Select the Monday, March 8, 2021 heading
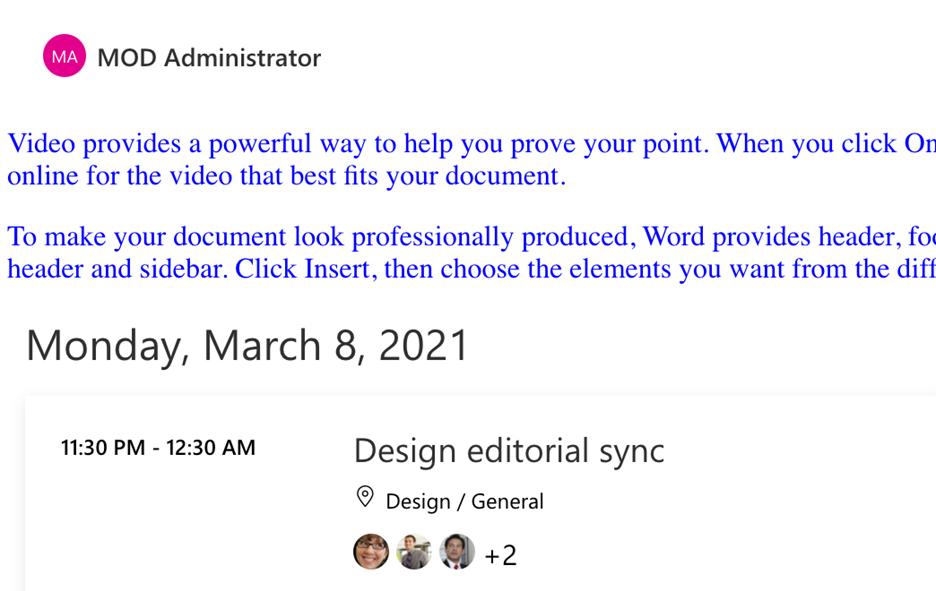Screen dimensions: 936x591 (247, 346)
